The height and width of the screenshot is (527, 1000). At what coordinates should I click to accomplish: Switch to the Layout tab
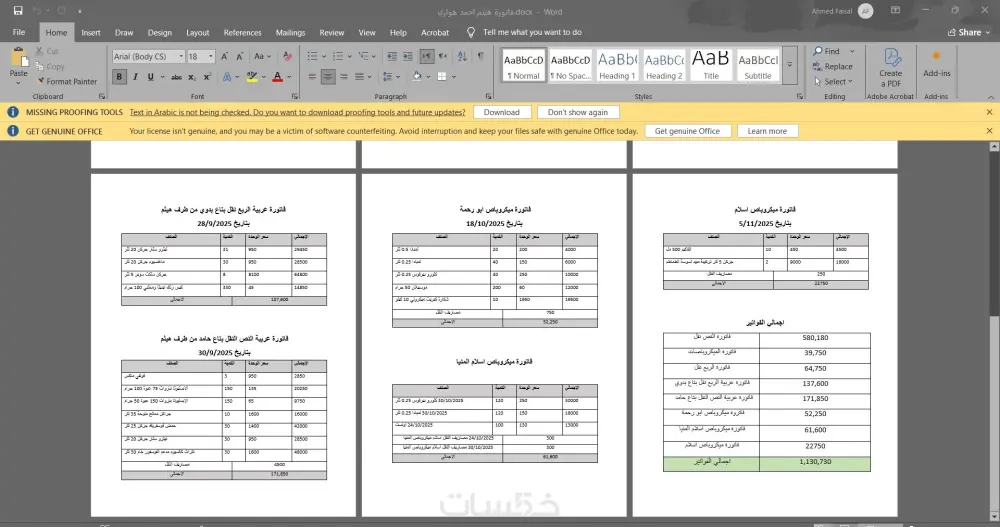pyautogui.click(x=197, y=33)
